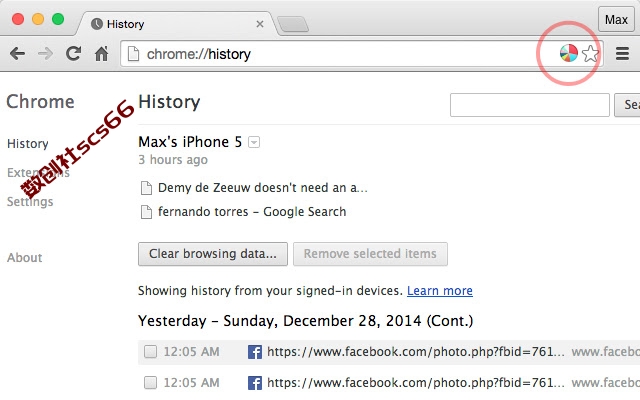640x400 pixels.
Task: Click the chrome://history address bar
Action: tap(339, 54)
